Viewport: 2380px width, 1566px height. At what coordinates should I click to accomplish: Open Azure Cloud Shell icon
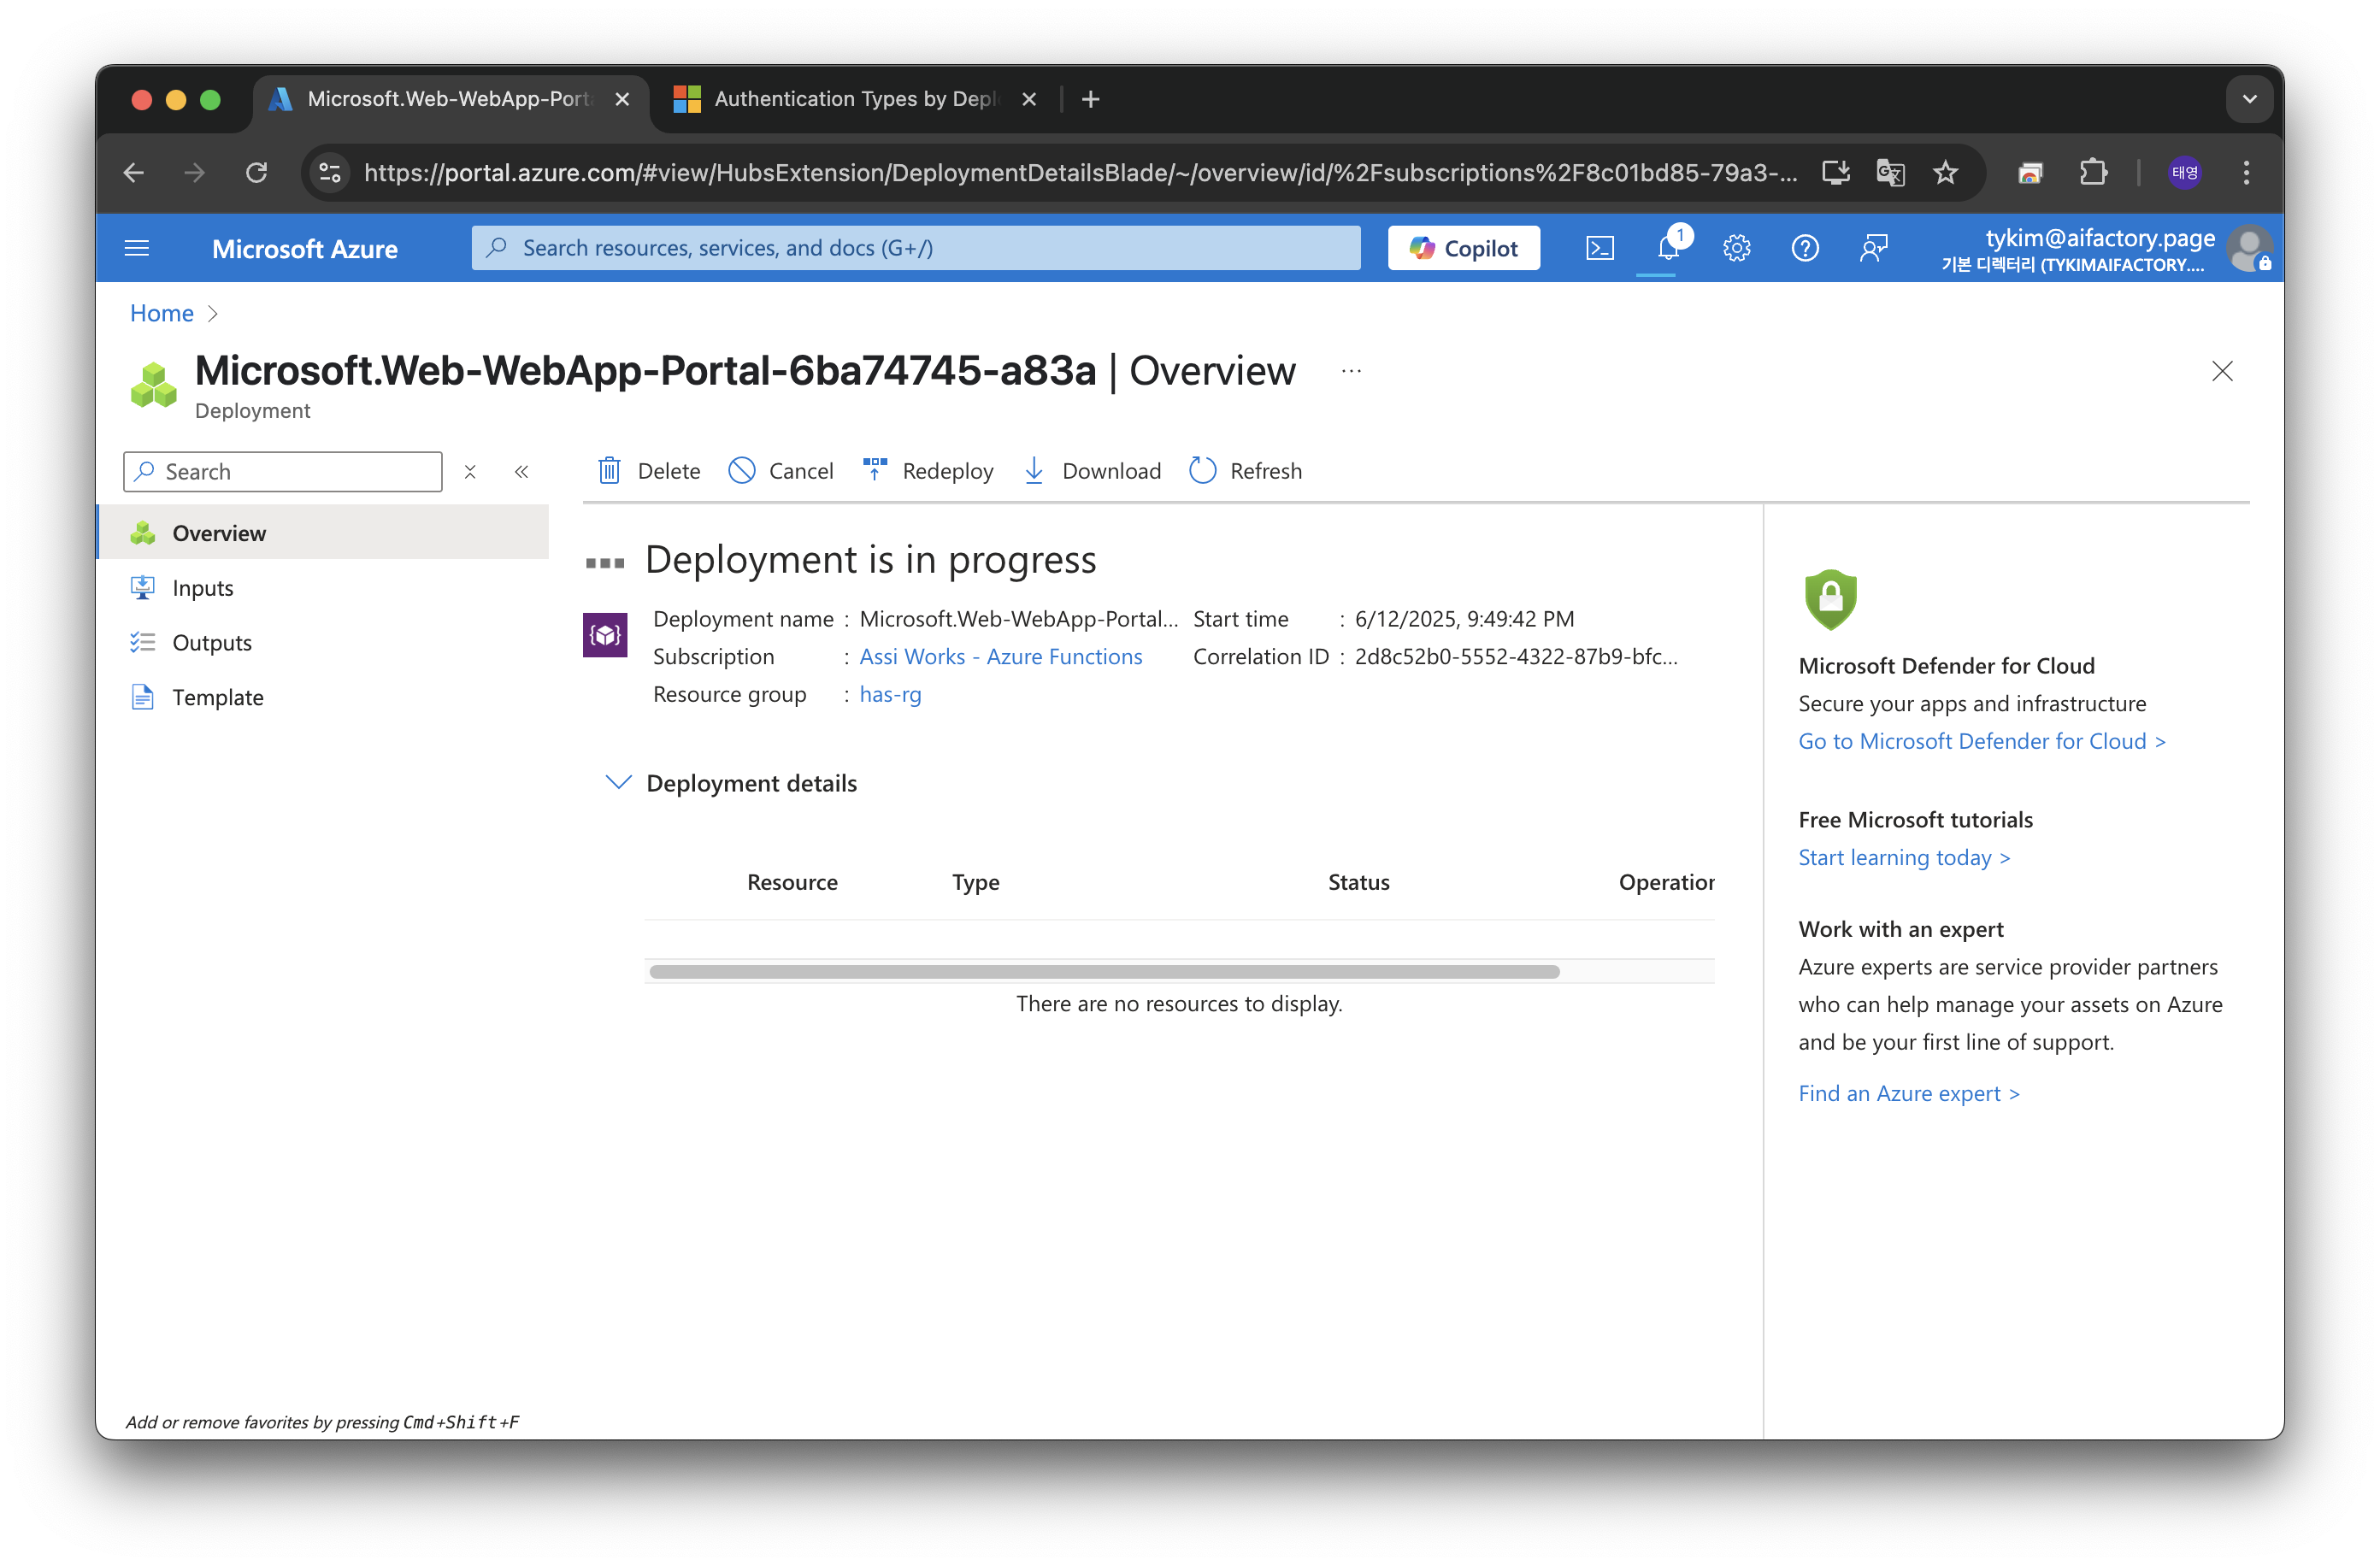[x=1599, y=248]
